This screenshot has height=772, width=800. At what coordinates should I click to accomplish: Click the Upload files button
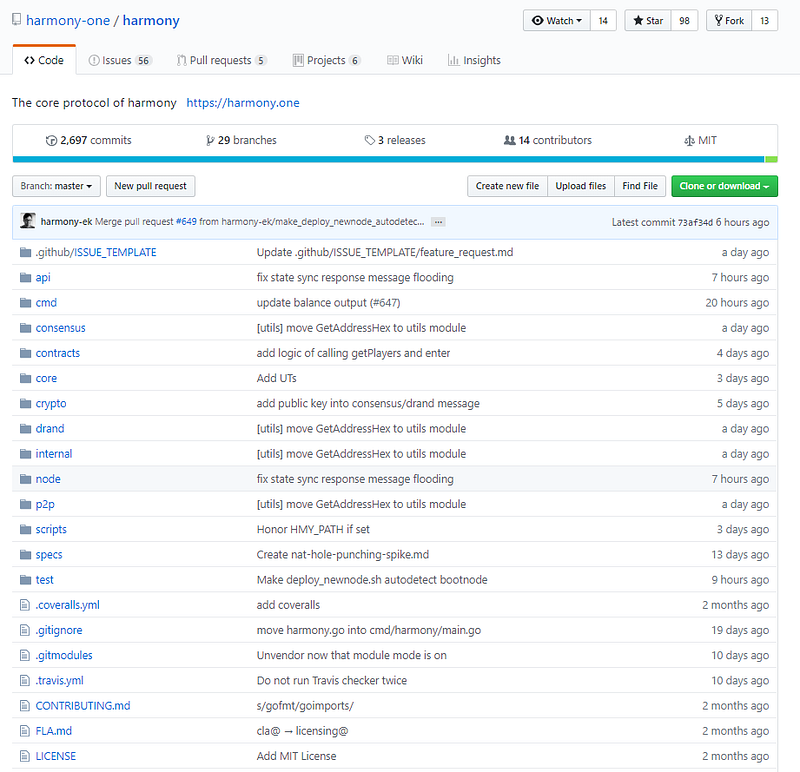pos(581,186)
